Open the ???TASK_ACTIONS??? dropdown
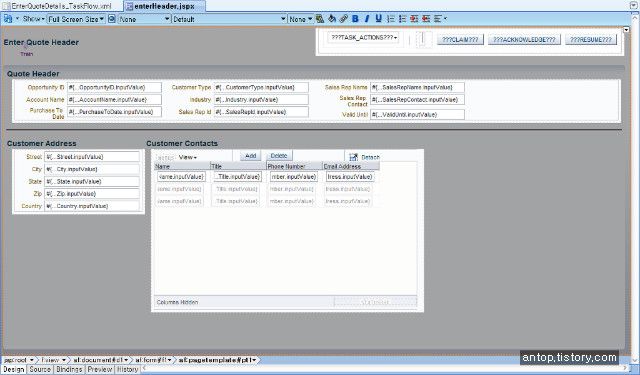Image resolution: width=640 pixels, height=375 pixels. tap(363, 38)
